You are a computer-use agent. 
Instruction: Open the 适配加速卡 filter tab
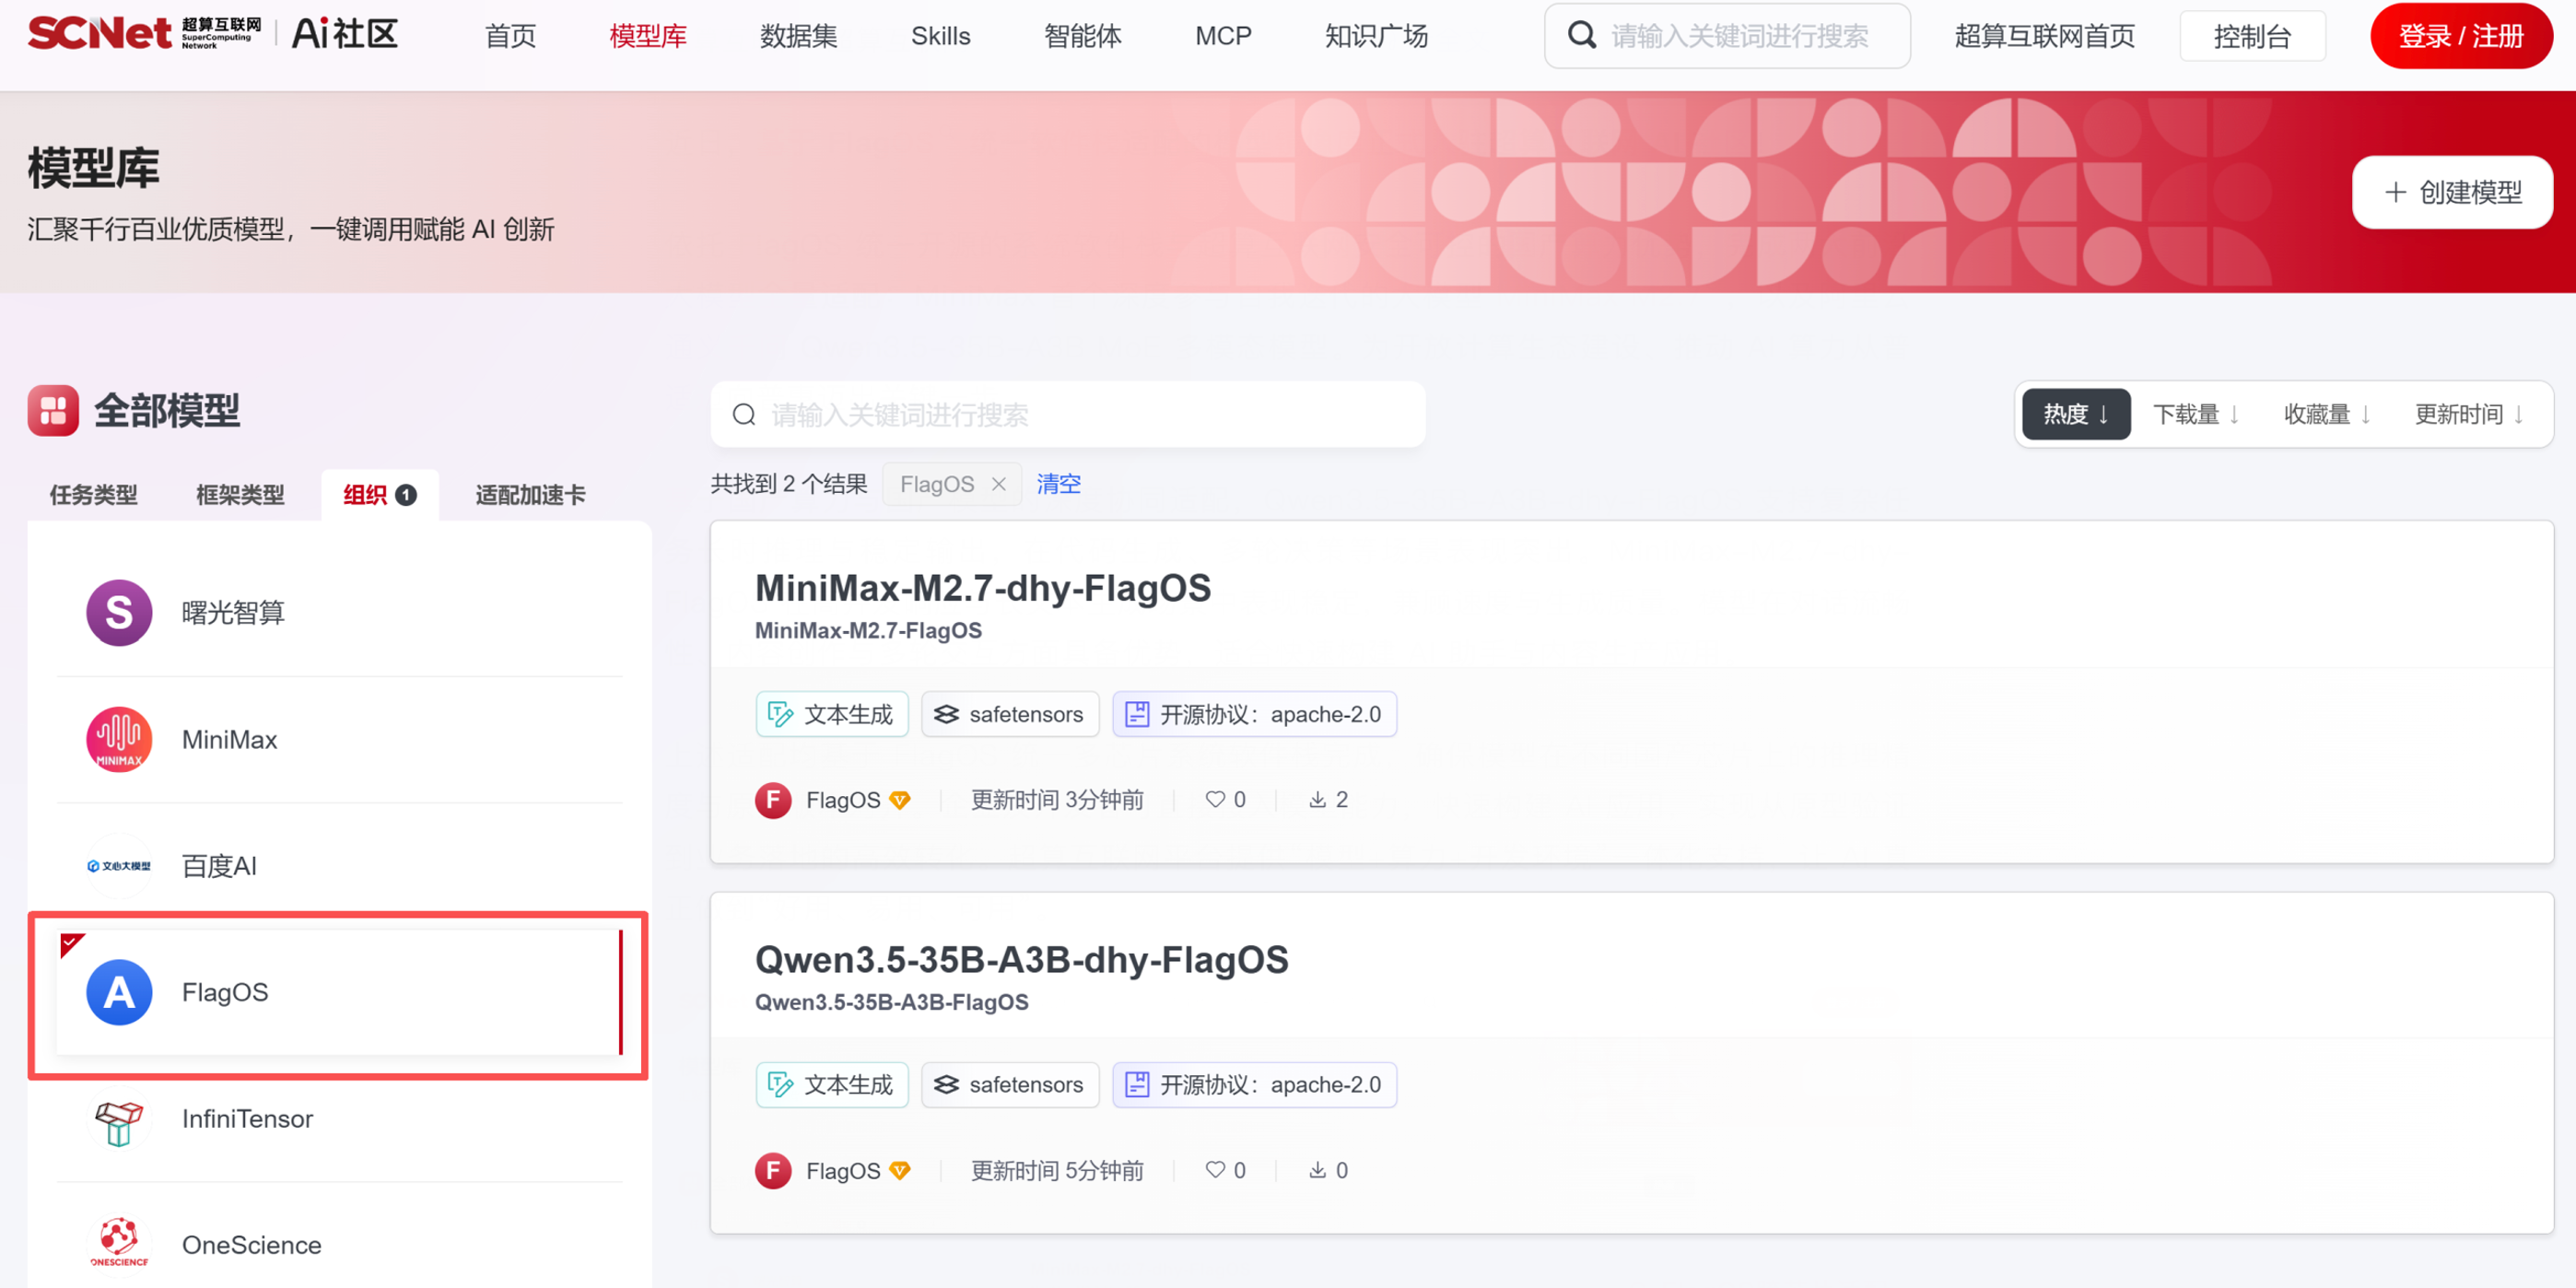click(530, 495)
